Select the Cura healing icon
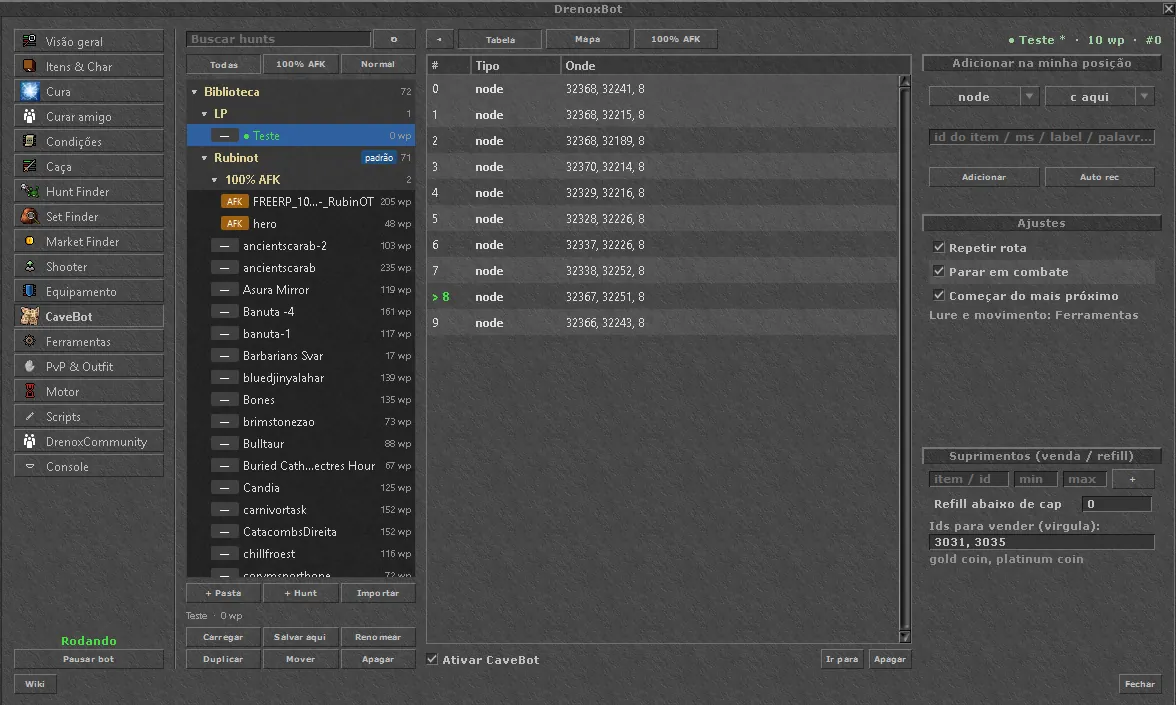Viewport: 1176px width, 705px height. click(x=29, y=91)
